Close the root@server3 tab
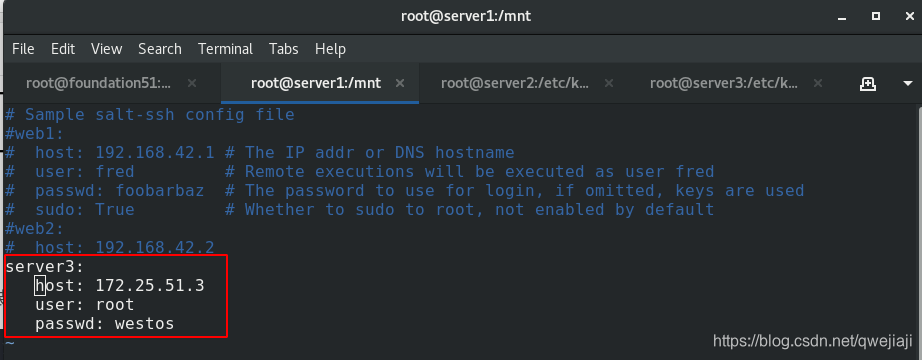This screenshot has height=360, width=922. point(817,84)
